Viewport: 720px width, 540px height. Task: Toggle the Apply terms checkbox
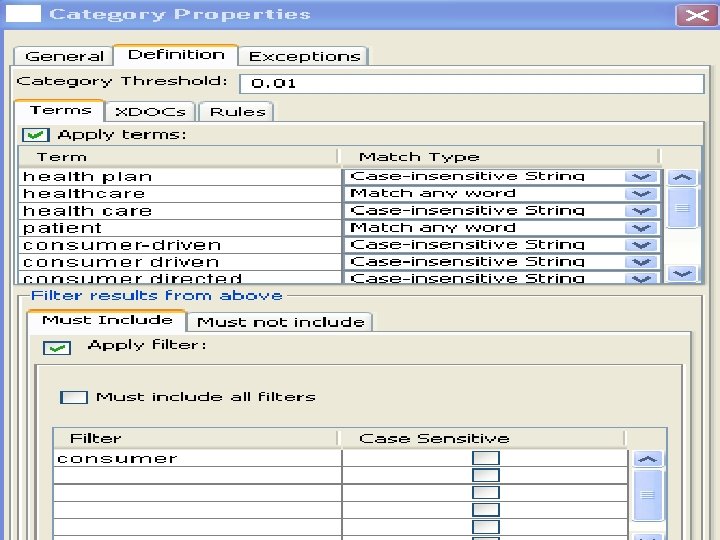pyautogui.click(x=36, y=135)
